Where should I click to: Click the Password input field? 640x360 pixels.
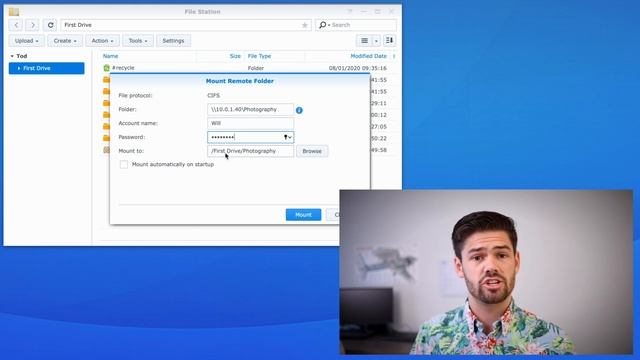(250, 137)
